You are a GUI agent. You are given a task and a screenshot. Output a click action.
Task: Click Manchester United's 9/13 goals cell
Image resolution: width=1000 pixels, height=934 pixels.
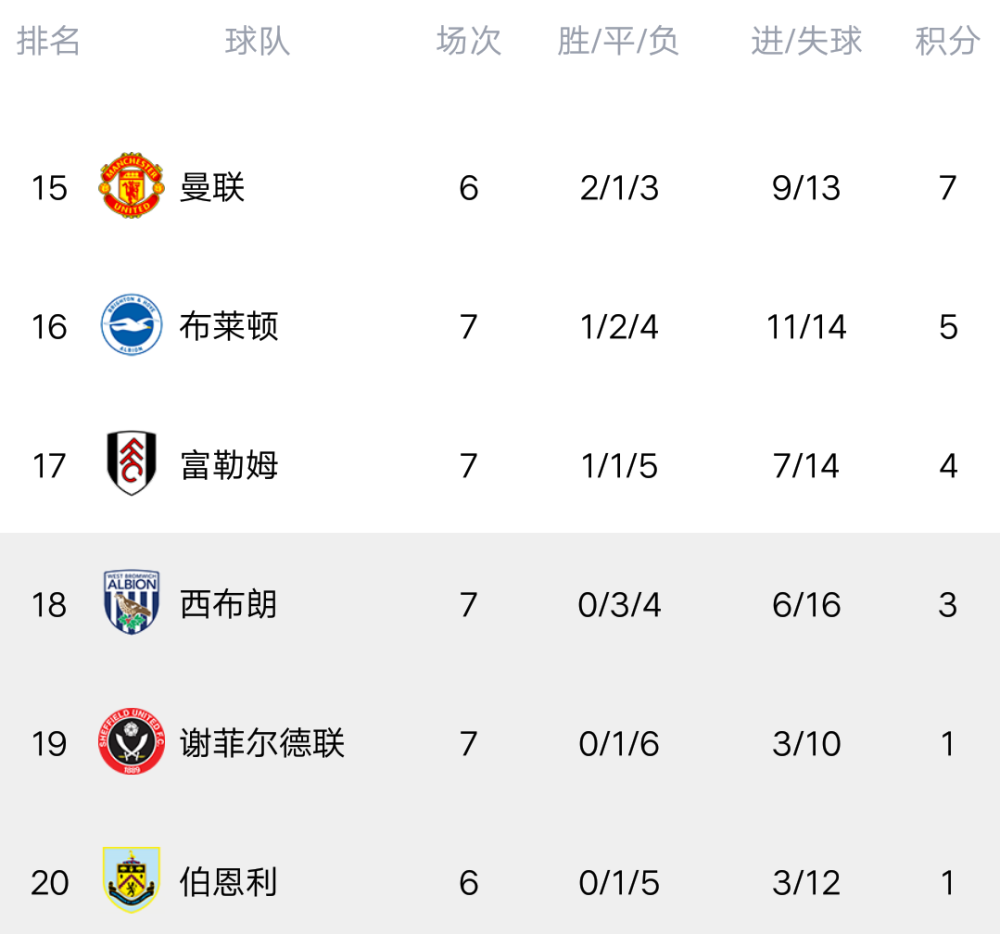click(x=806, y=187)
